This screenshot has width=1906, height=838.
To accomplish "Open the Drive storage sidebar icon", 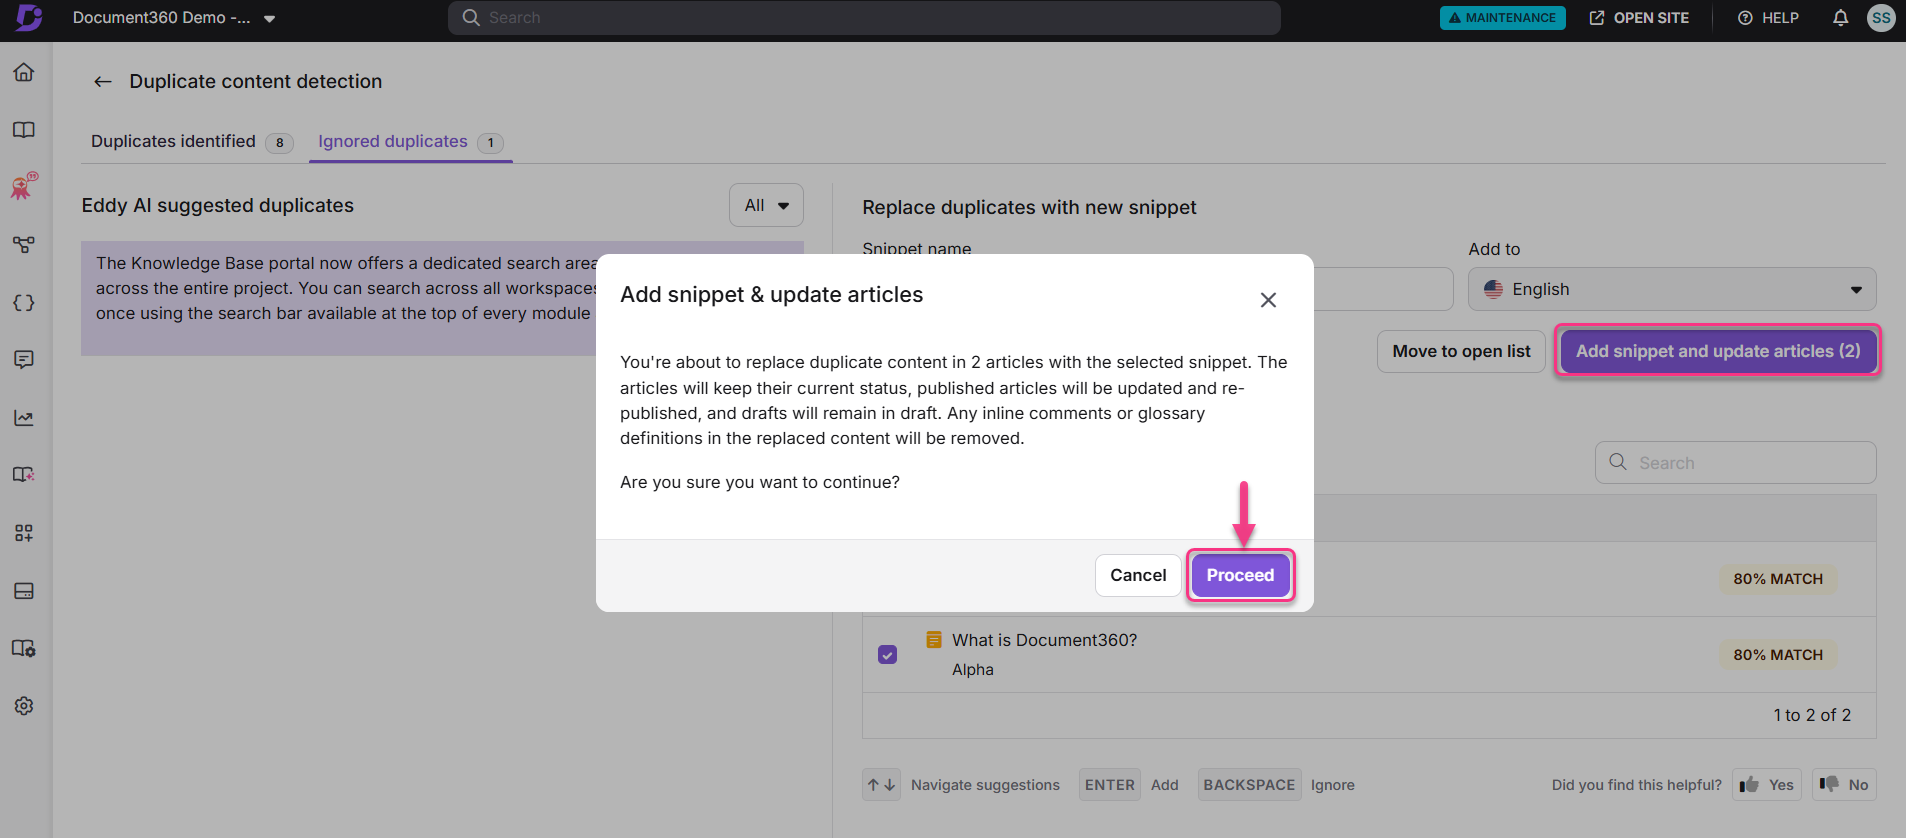I will tap(24, 591).
